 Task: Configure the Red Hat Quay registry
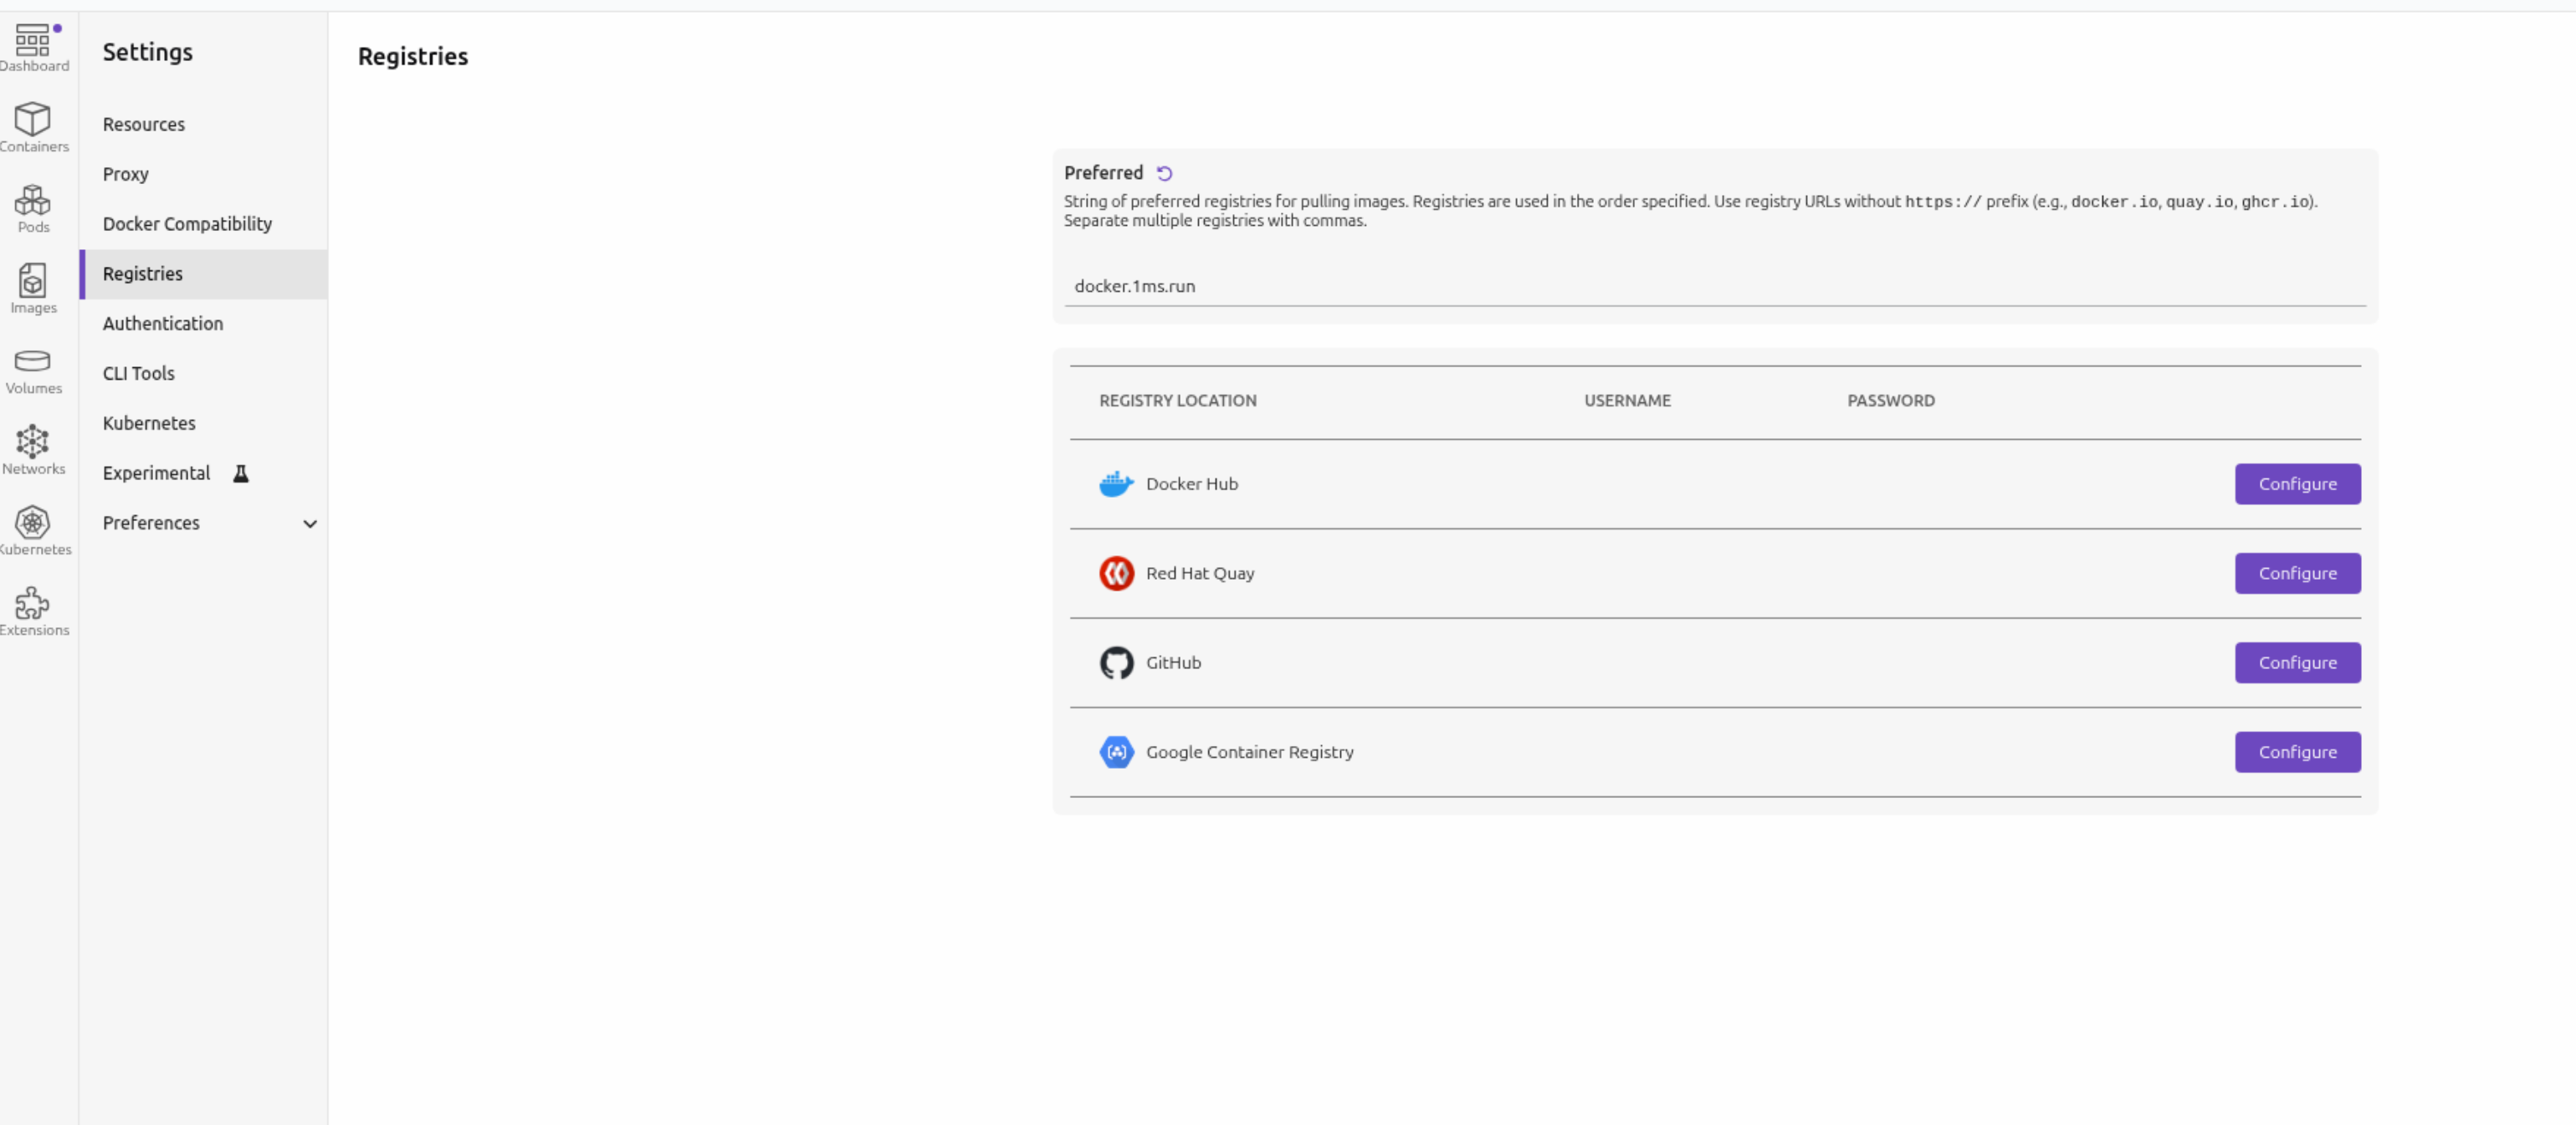coord(2297,573)
